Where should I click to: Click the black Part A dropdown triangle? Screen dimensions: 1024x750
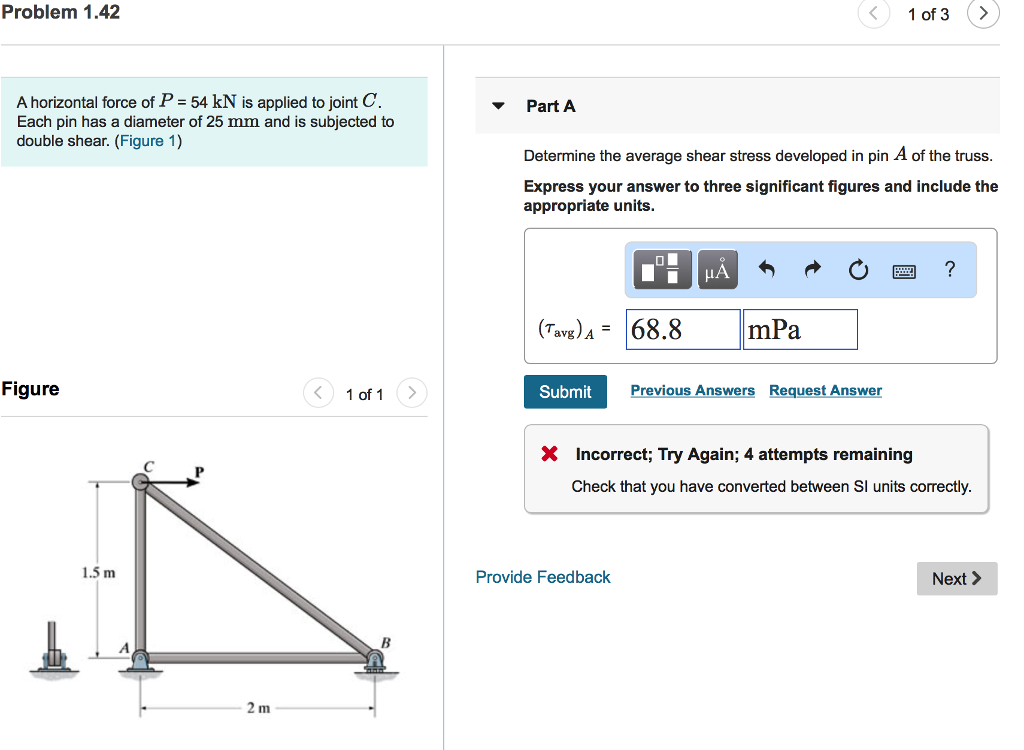[498, 105]
